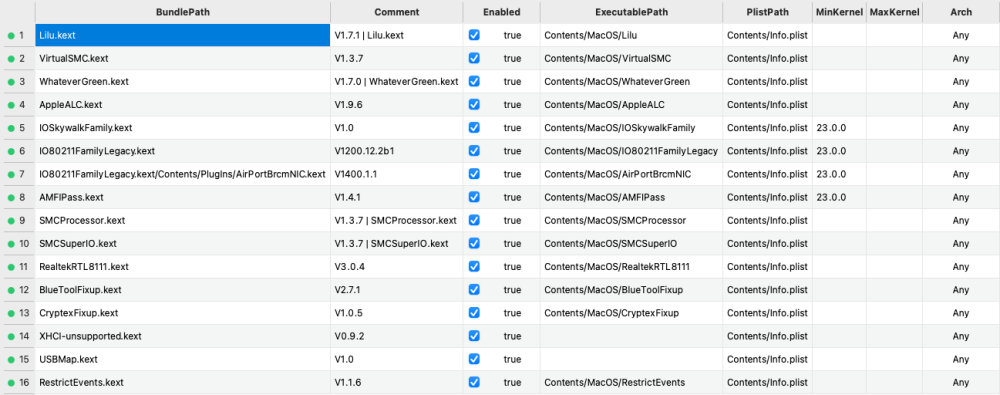Toggle Enabled checkbox for AMFIPass.kext
The height and width of the screenshot is (395, 1000).
474,197
